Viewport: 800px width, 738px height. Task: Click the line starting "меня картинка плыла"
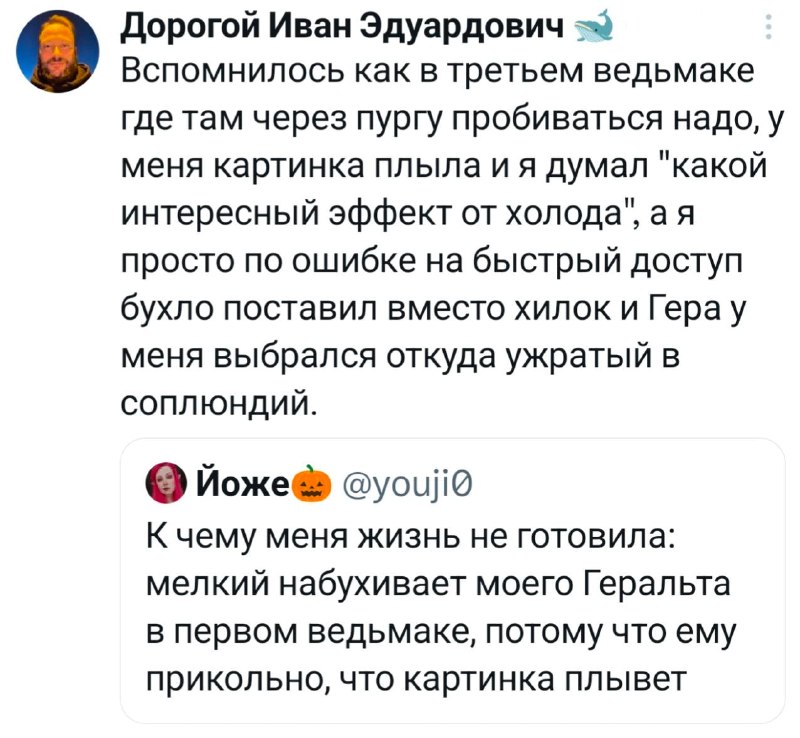pyautogui.click(x=443, y=168)
